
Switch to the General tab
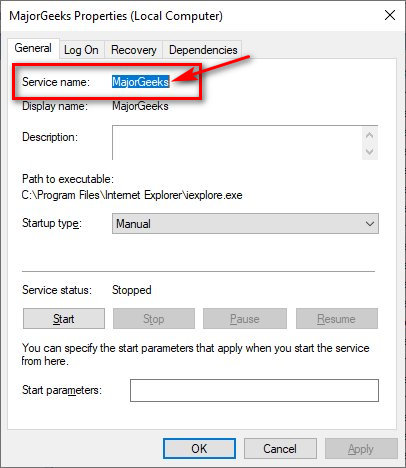pyautogui.click(x=33, y=48)
